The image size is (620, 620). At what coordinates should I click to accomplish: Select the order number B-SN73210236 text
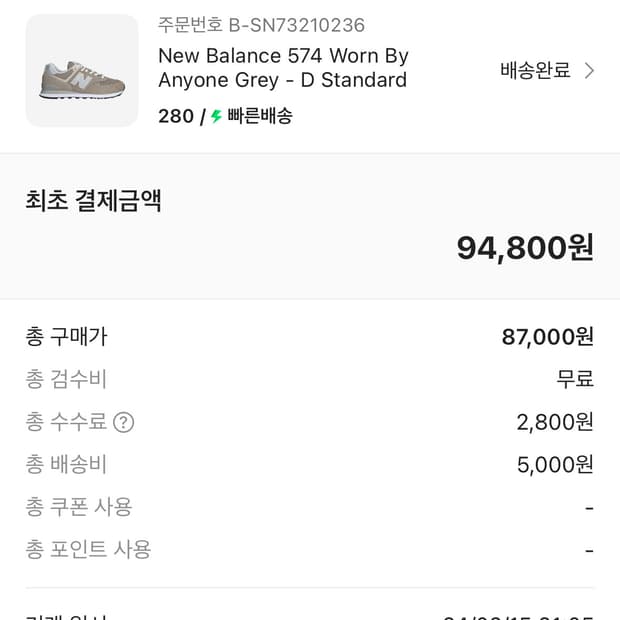pos(261,25)
